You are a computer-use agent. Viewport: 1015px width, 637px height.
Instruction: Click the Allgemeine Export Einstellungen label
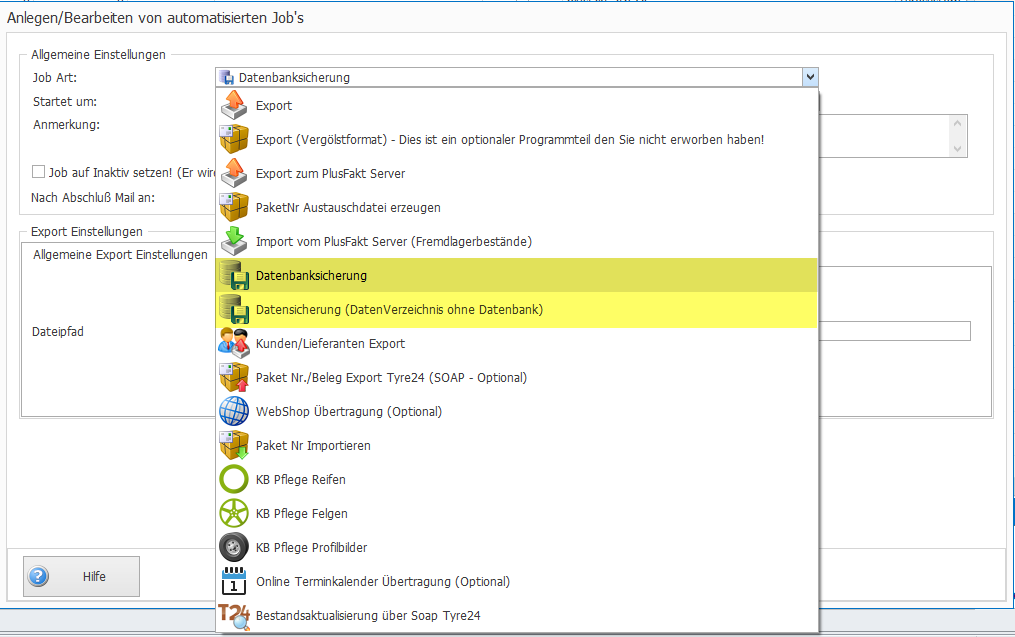click(120, 254)
